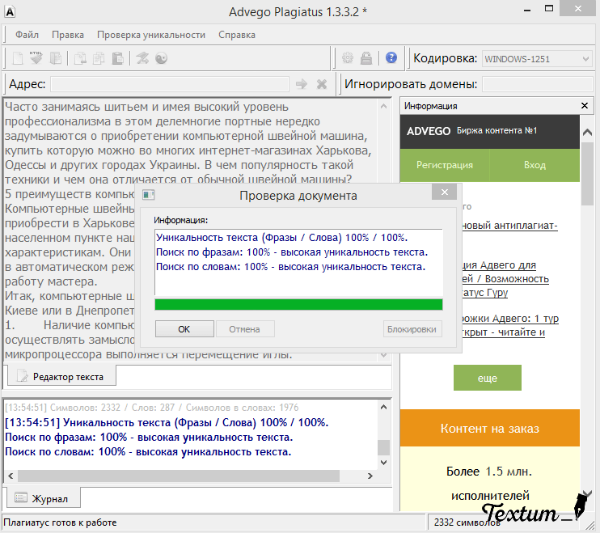600x533 pixels.
Task: Click the log horizontal scroll left arrow
Action: click(11, 476)
